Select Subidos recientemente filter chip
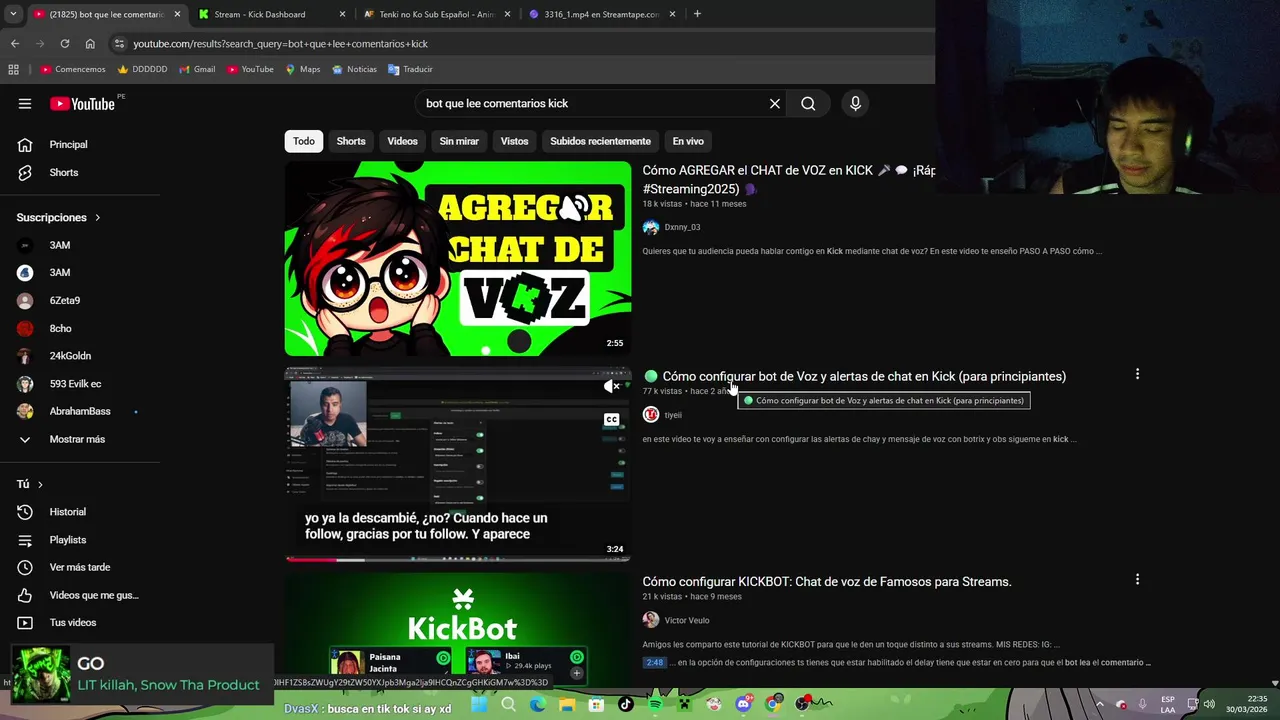The width and height of the screenshot is (1280, 720). point(600,141)
